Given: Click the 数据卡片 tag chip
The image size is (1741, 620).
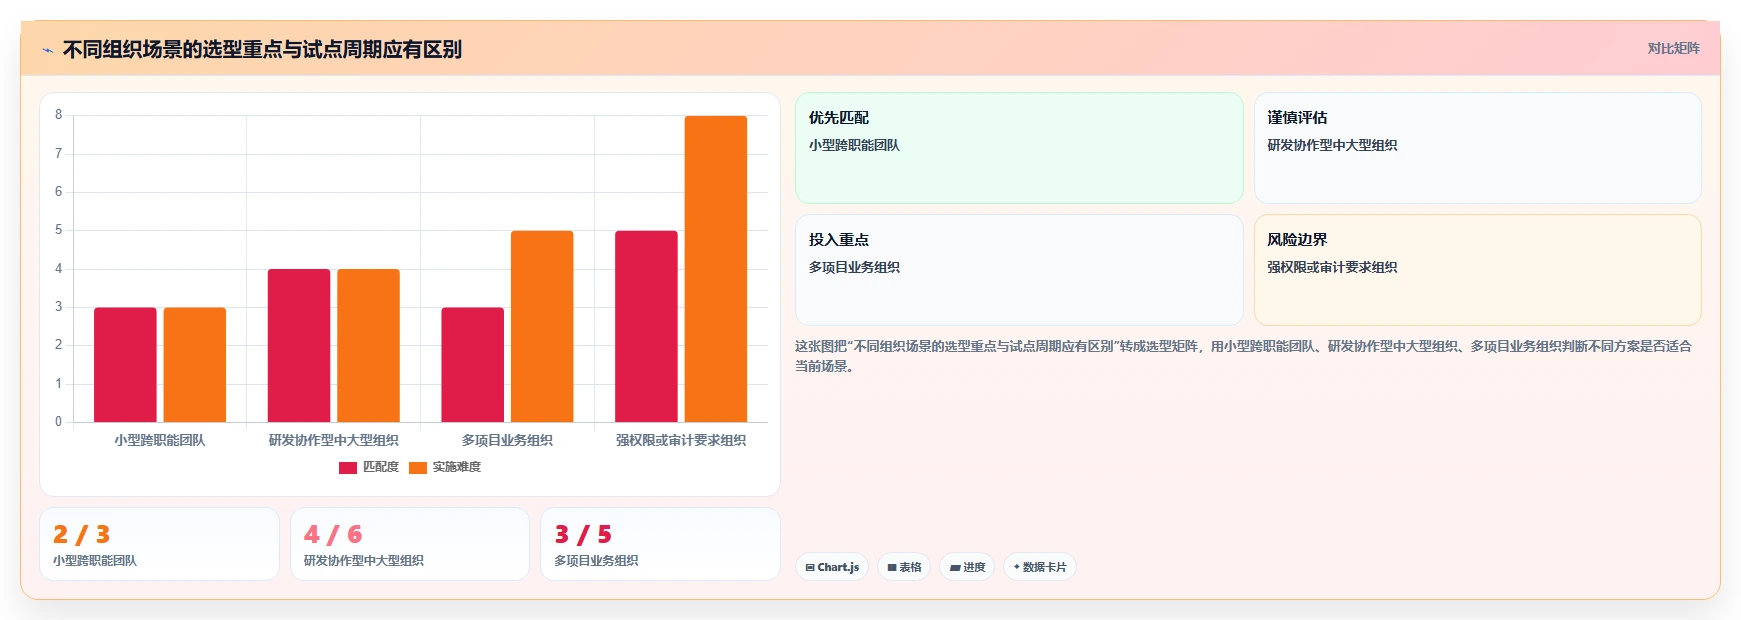Looking at the screenshot, I should pos(1040,567).
